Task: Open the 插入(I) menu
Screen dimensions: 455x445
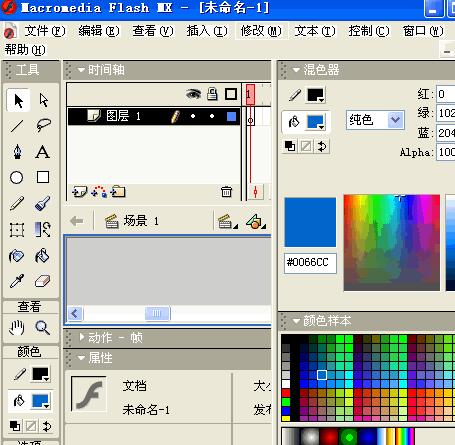Action: [207, 31]
